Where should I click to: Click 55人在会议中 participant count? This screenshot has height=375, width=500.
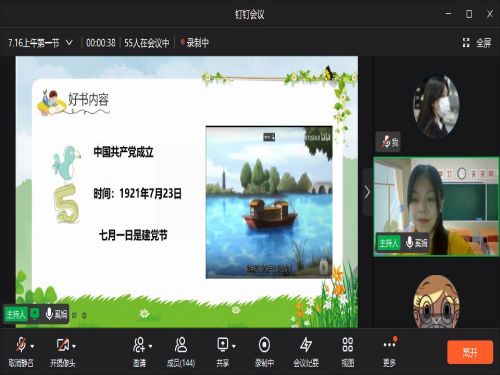(147, 43)
